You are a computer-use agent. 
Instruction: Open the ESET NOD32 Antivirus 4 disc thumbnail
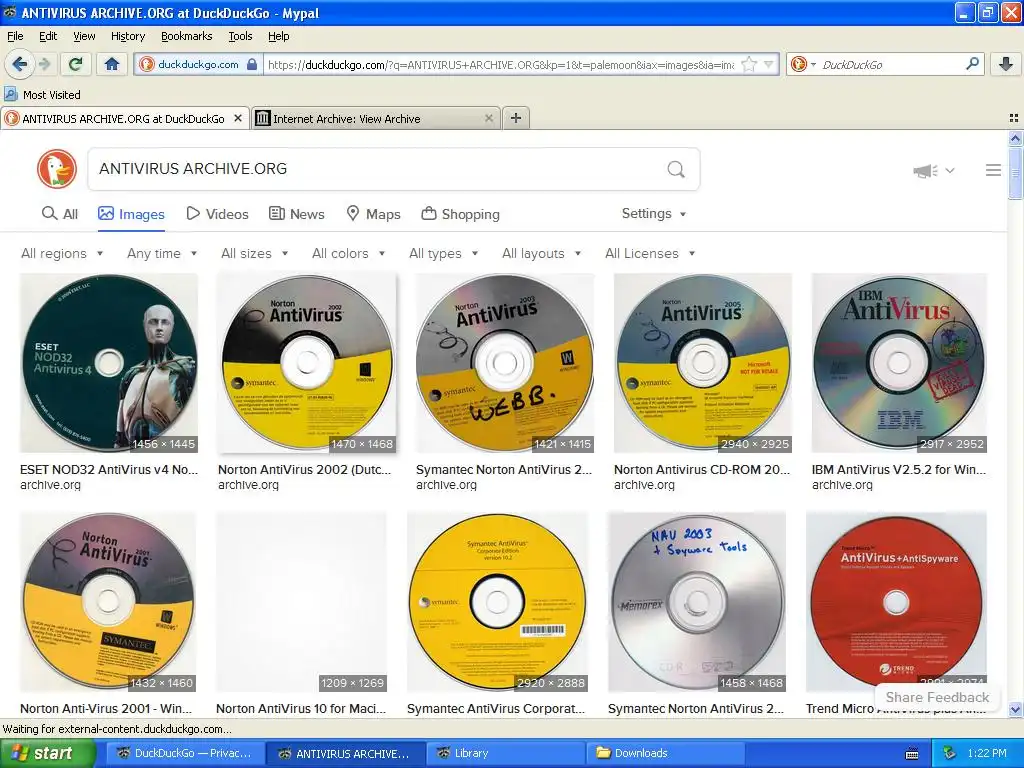point(109,363)
